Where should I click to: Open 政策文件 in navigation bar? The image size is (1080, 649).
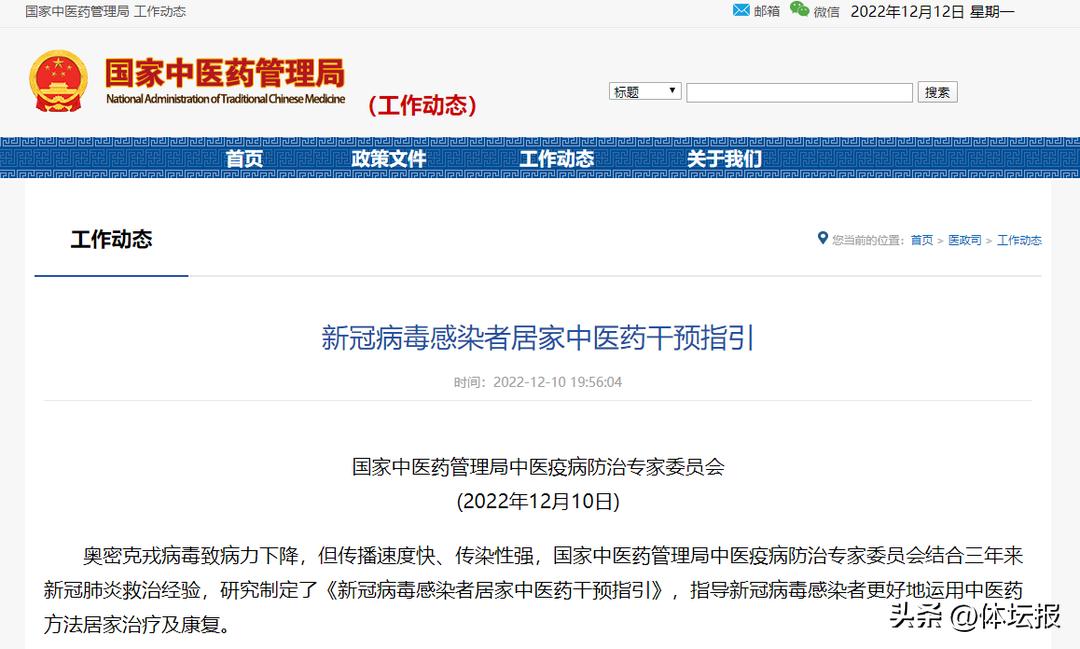(389, 159)
